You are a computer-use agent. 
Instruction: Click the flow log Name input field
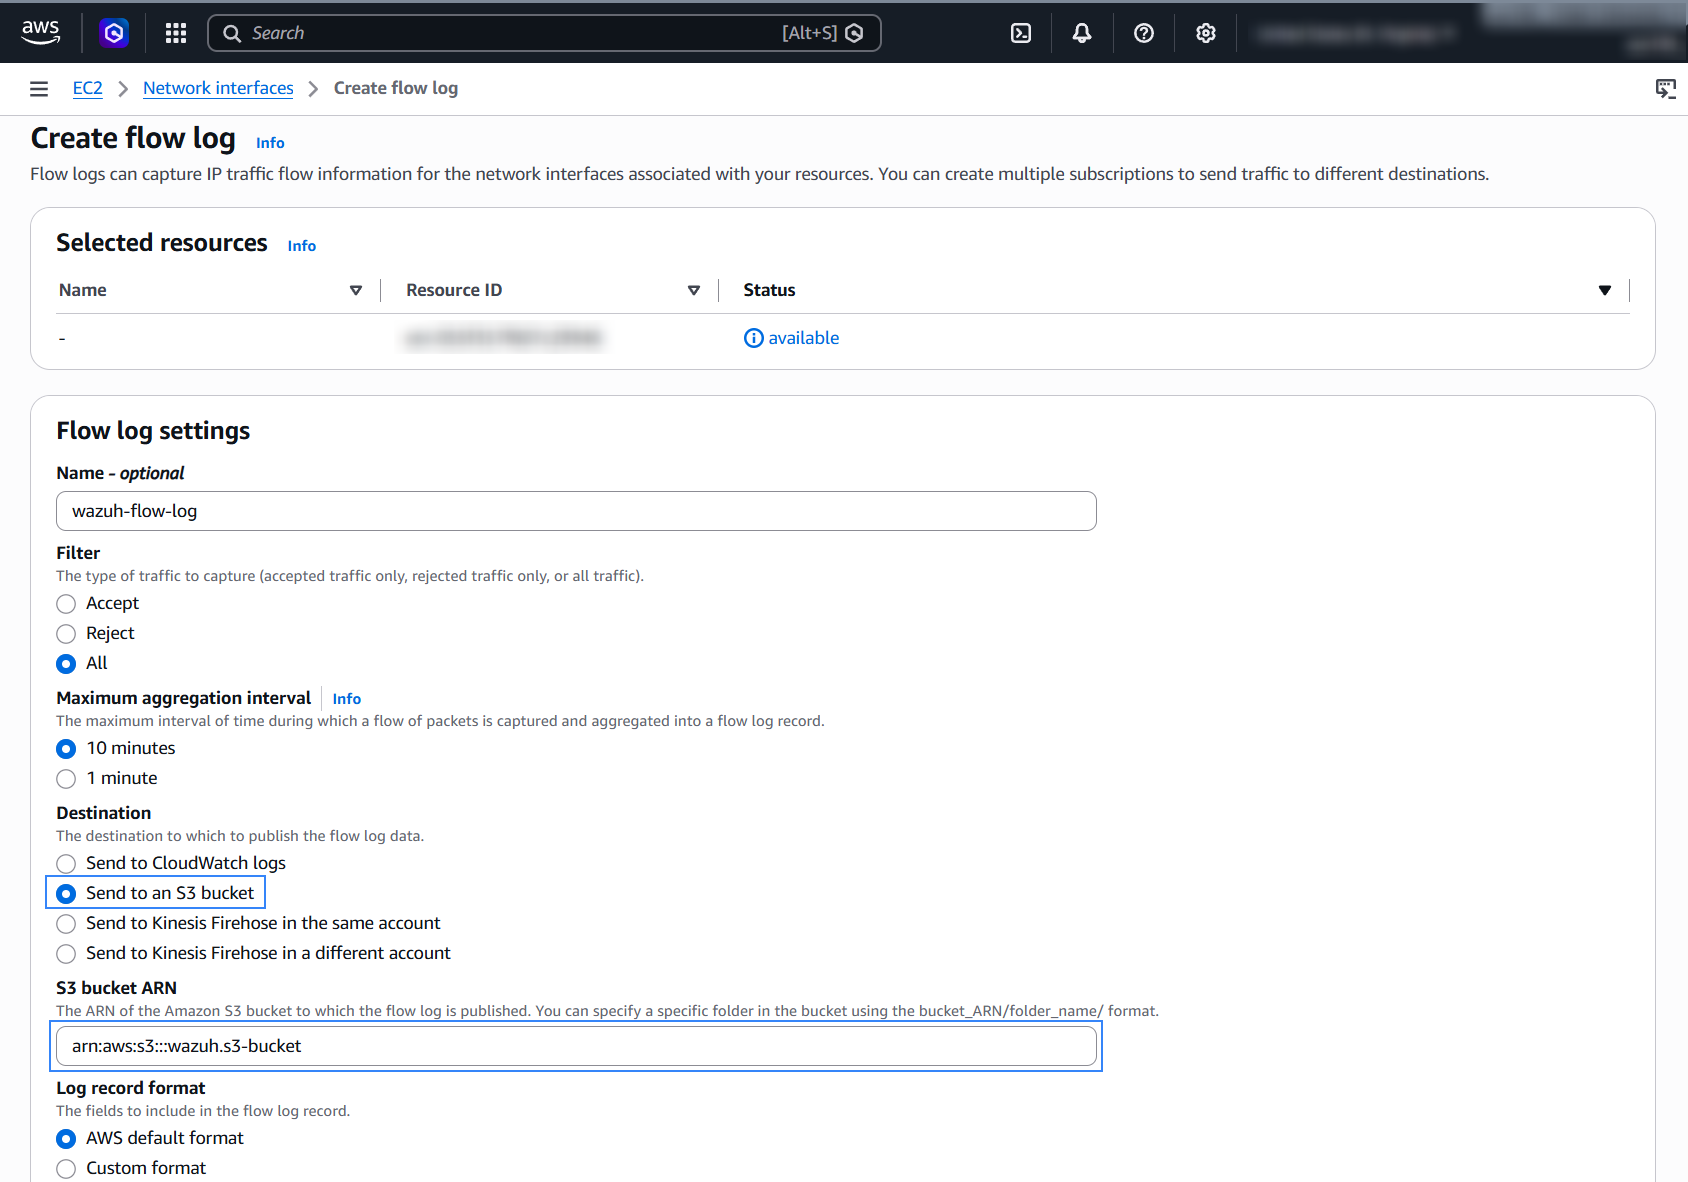tap(576, 511)
